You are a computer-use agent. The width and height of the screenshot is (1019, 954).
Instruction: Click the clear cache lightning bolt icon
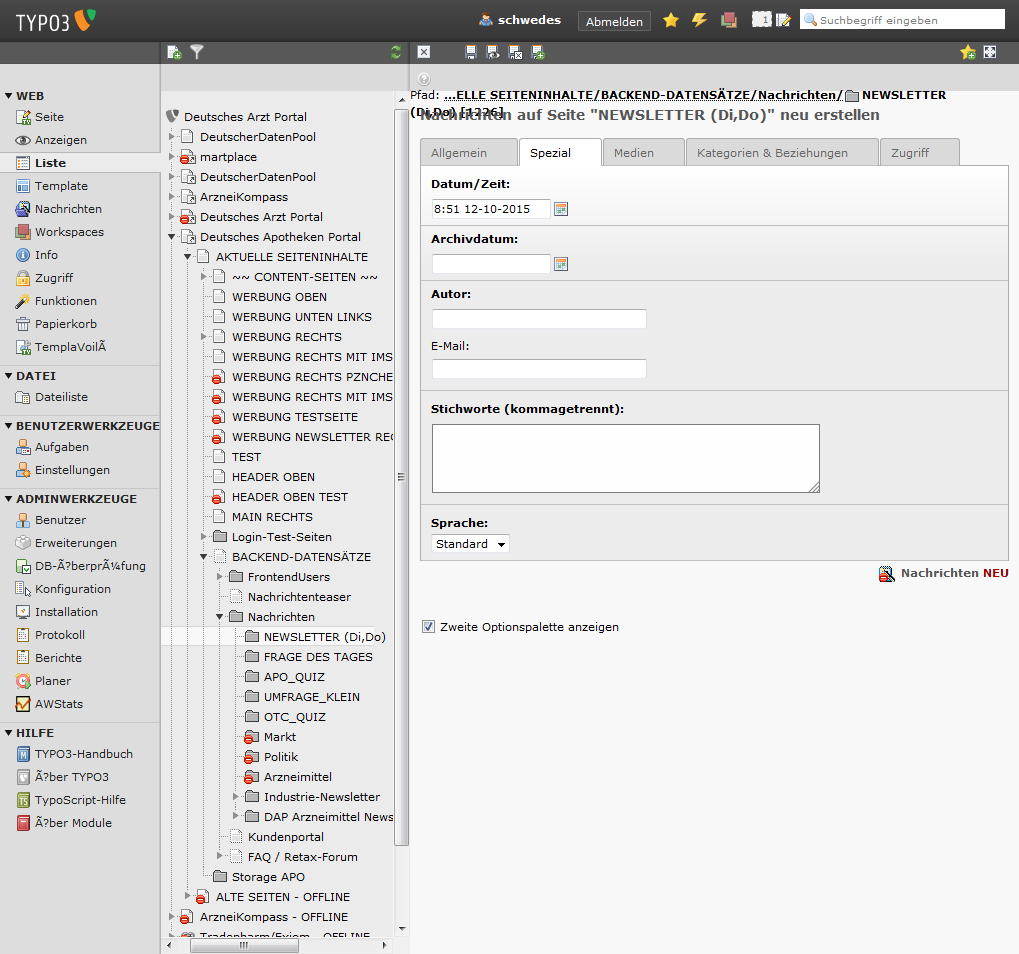699,20
